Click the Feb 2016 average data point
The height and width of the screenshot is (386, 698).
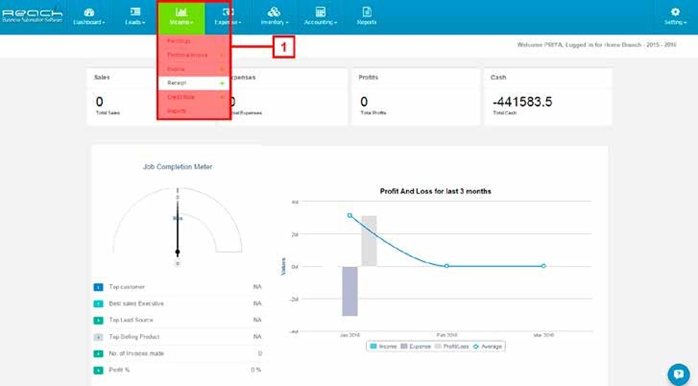446,266
